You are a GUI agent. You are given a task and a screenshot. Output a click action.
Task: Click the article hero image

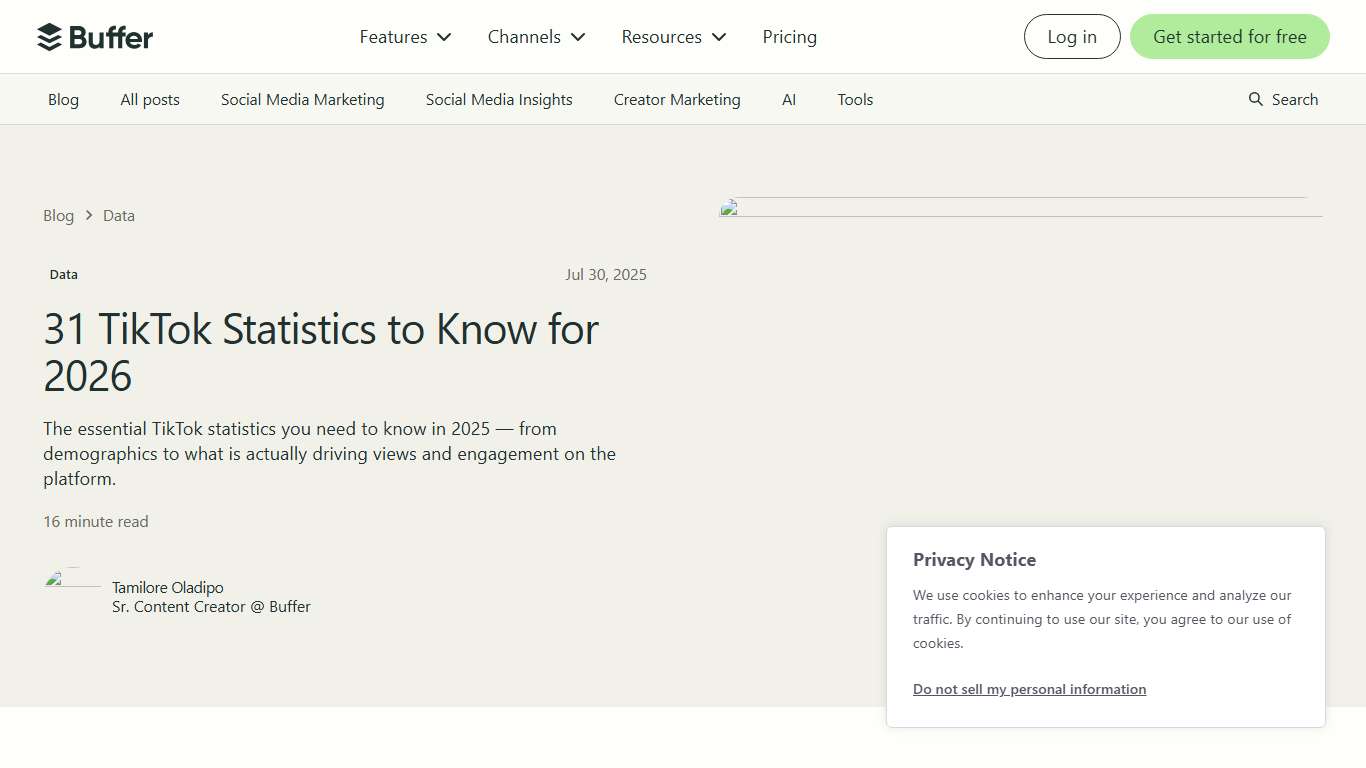[x=1020, y=208]
